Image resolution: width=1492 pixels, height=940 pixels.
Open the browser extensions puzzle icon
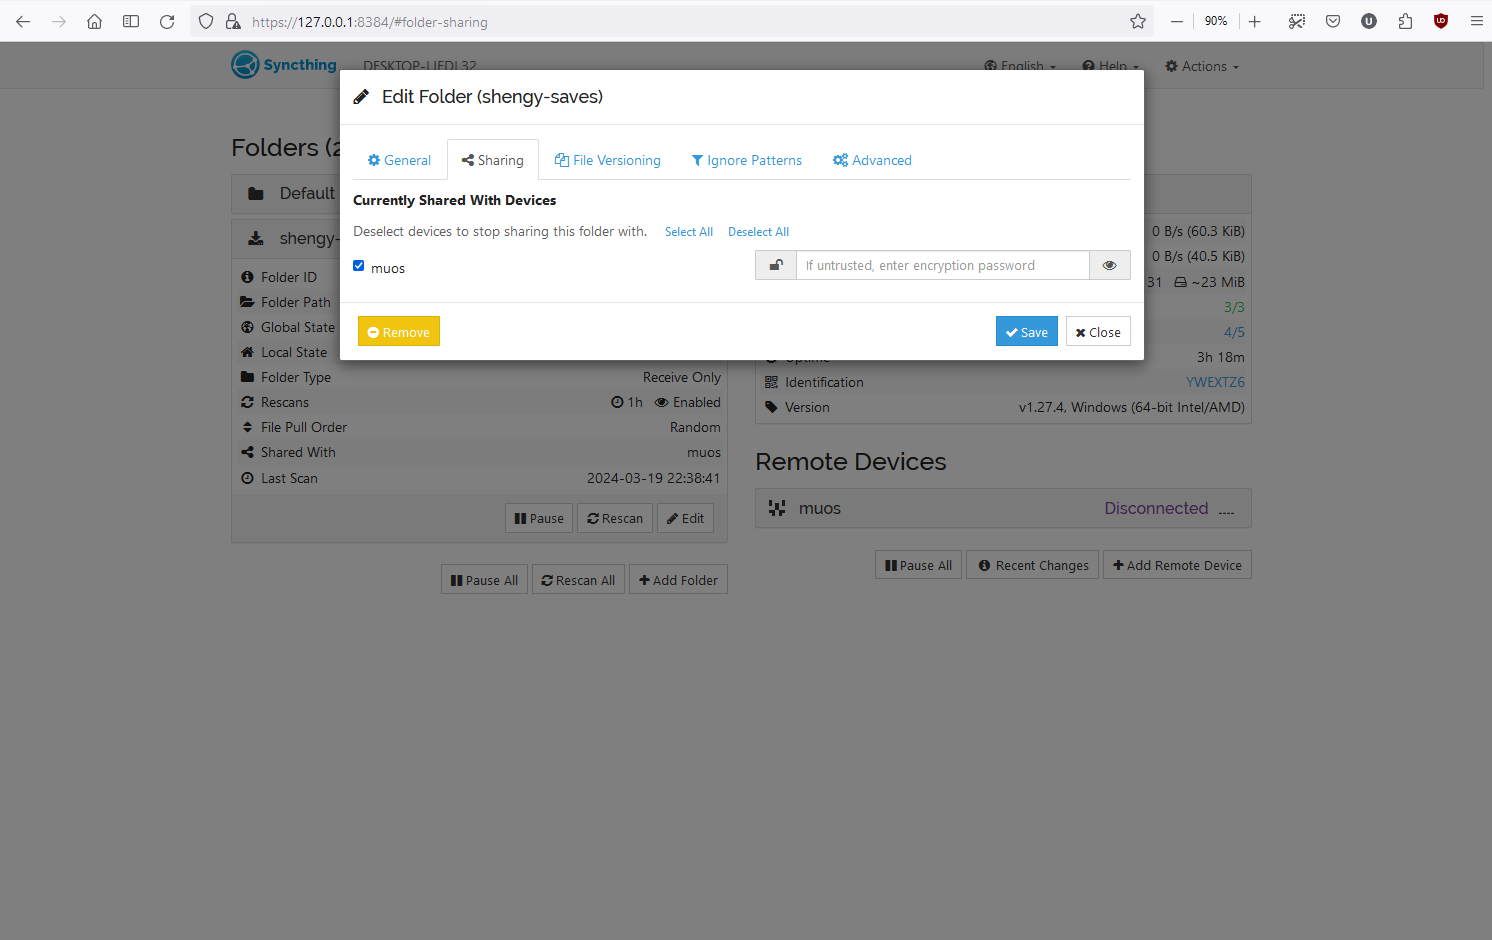tap(1405, 21)
